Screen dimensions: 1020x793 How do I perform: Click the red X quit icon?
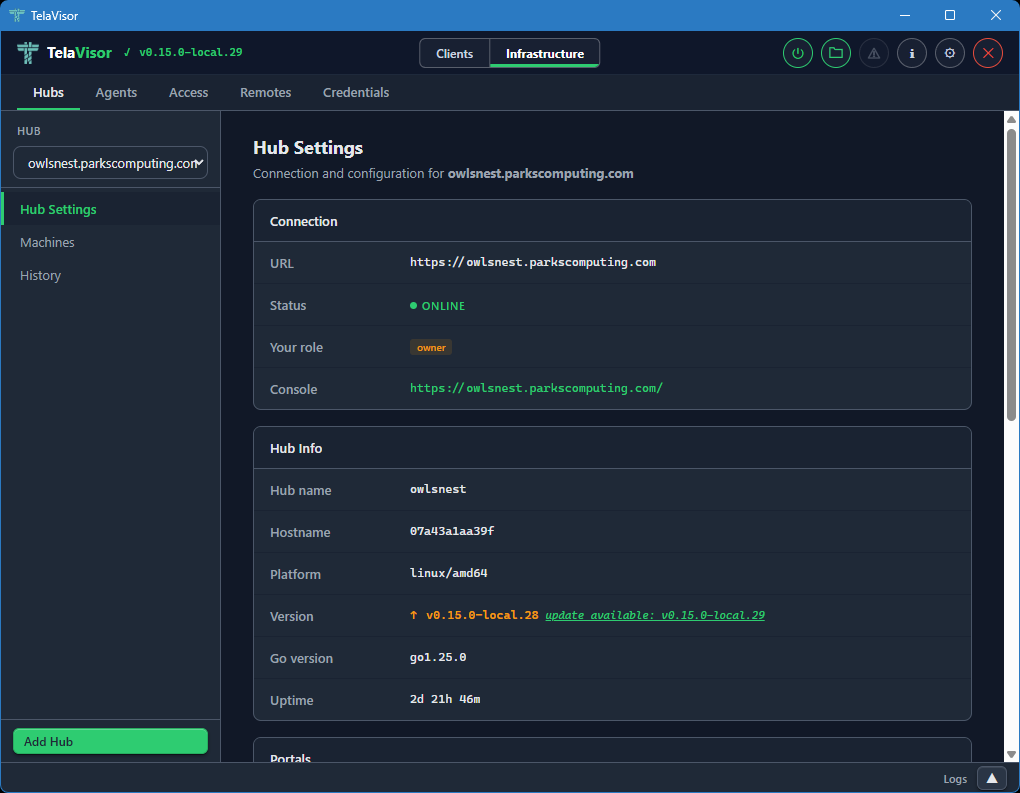coord(988,53)
